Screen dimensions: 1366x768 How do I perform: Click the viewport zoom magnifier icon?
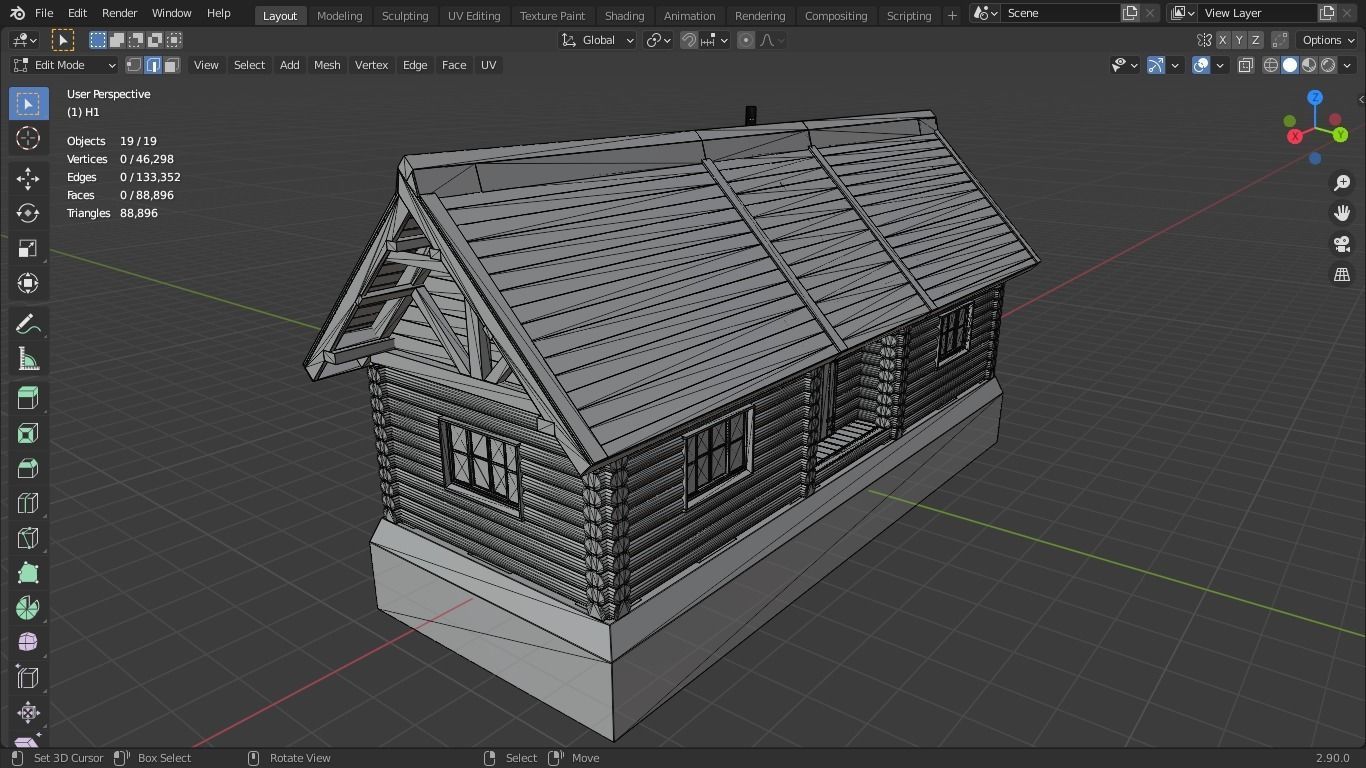coord(1342,182)
